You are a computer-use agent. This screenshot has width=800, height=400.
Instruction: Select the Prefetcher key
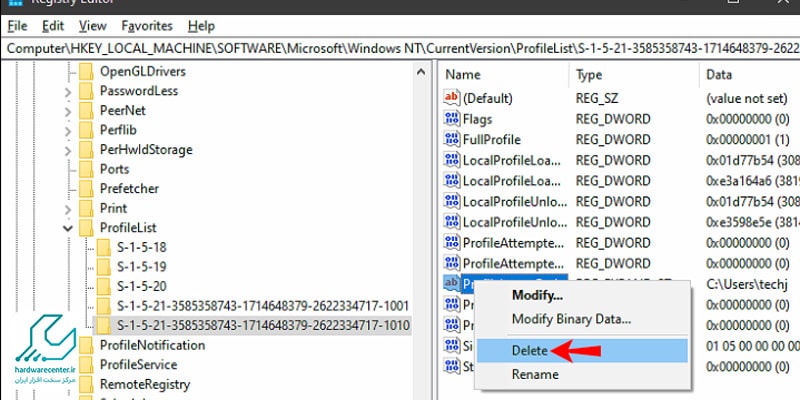point(129,188)
